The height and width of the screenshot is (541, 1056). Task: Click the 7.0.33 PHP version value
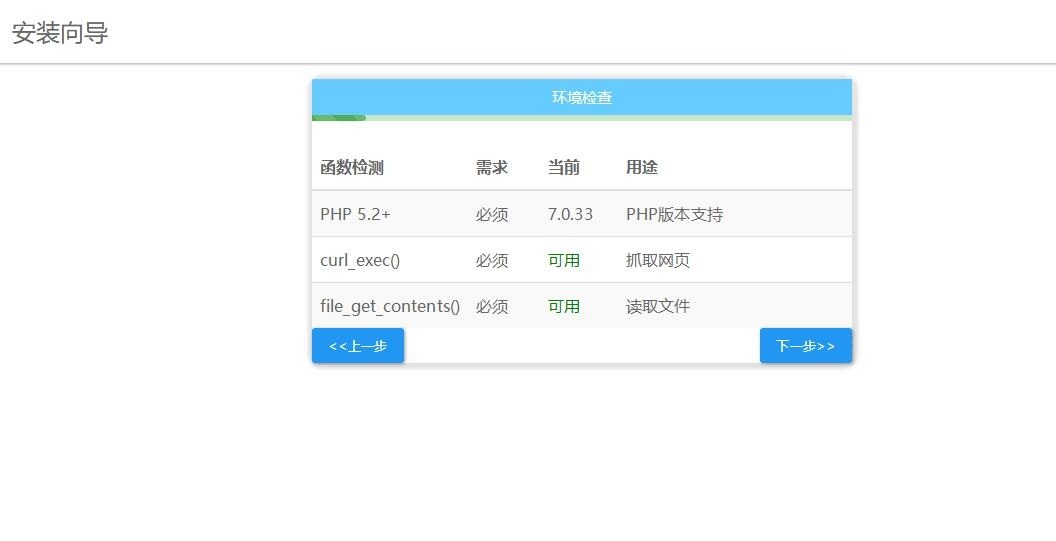tap(570, 214)
